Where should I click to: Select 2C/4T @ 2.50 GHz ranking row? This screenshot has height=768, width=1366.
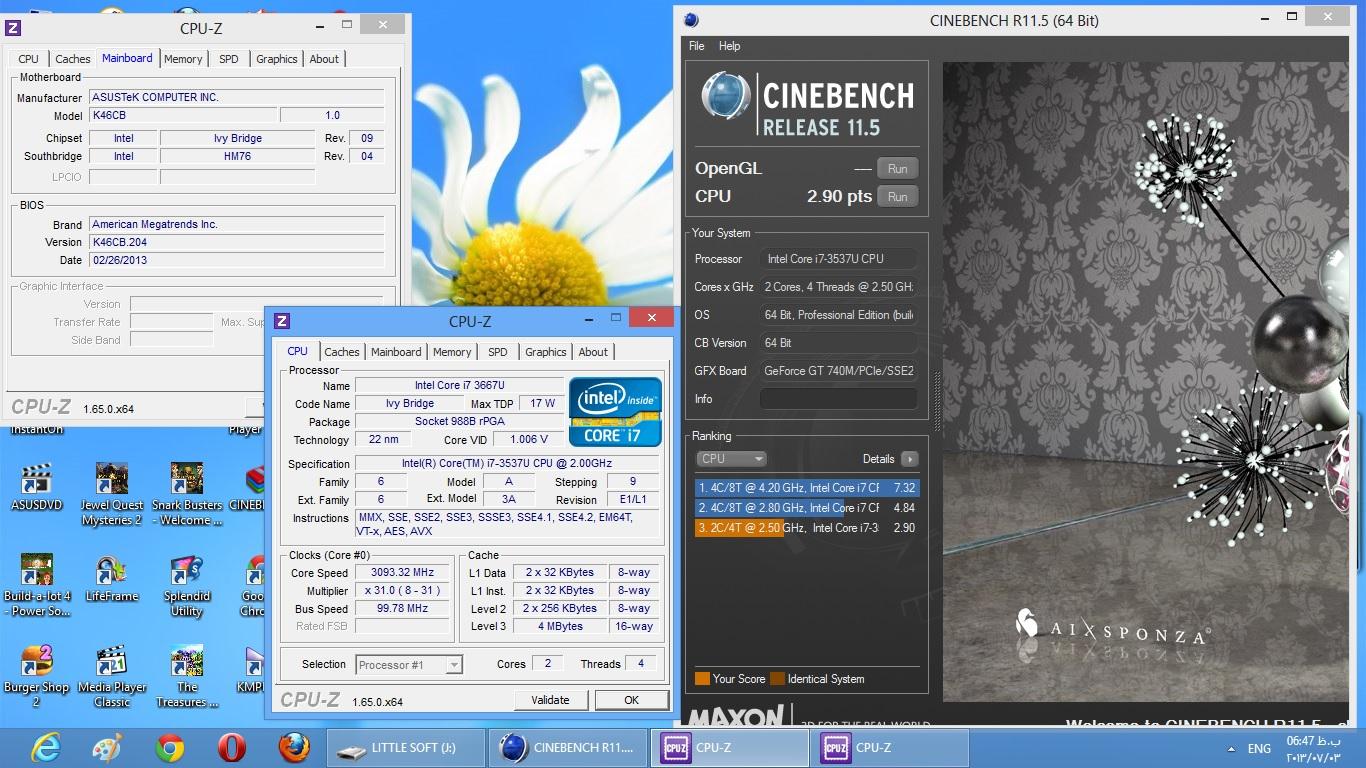pyautogui.click(x=806, y=528)
